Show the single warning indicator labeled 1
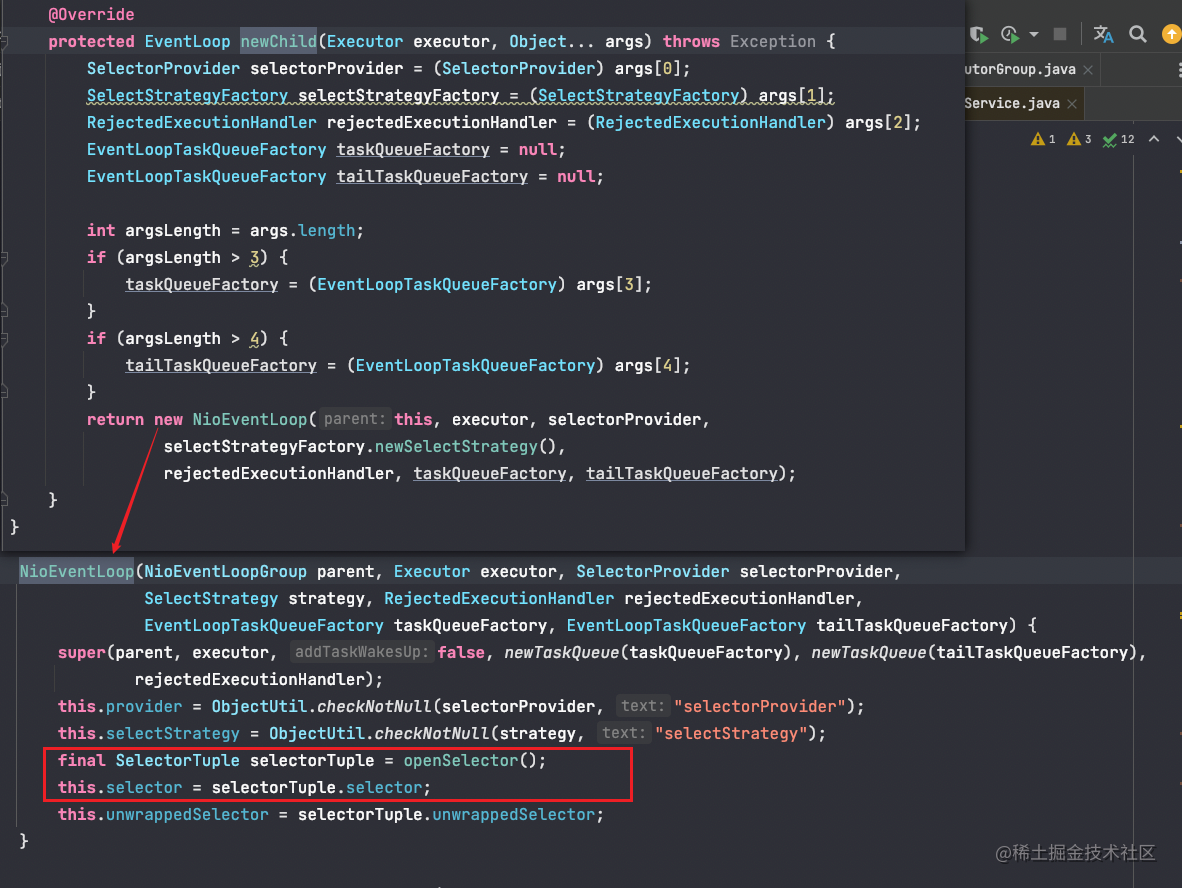Viewport: 1182px width, 888px height. (1043, 139)
